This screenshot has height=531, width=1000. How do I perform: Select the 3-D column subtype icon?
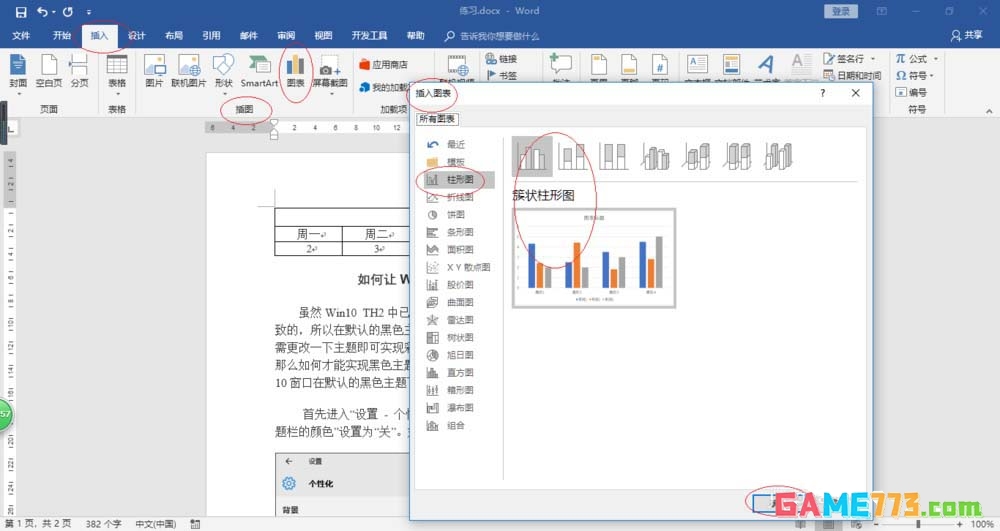pyautogui.click(x=779, y=156)
